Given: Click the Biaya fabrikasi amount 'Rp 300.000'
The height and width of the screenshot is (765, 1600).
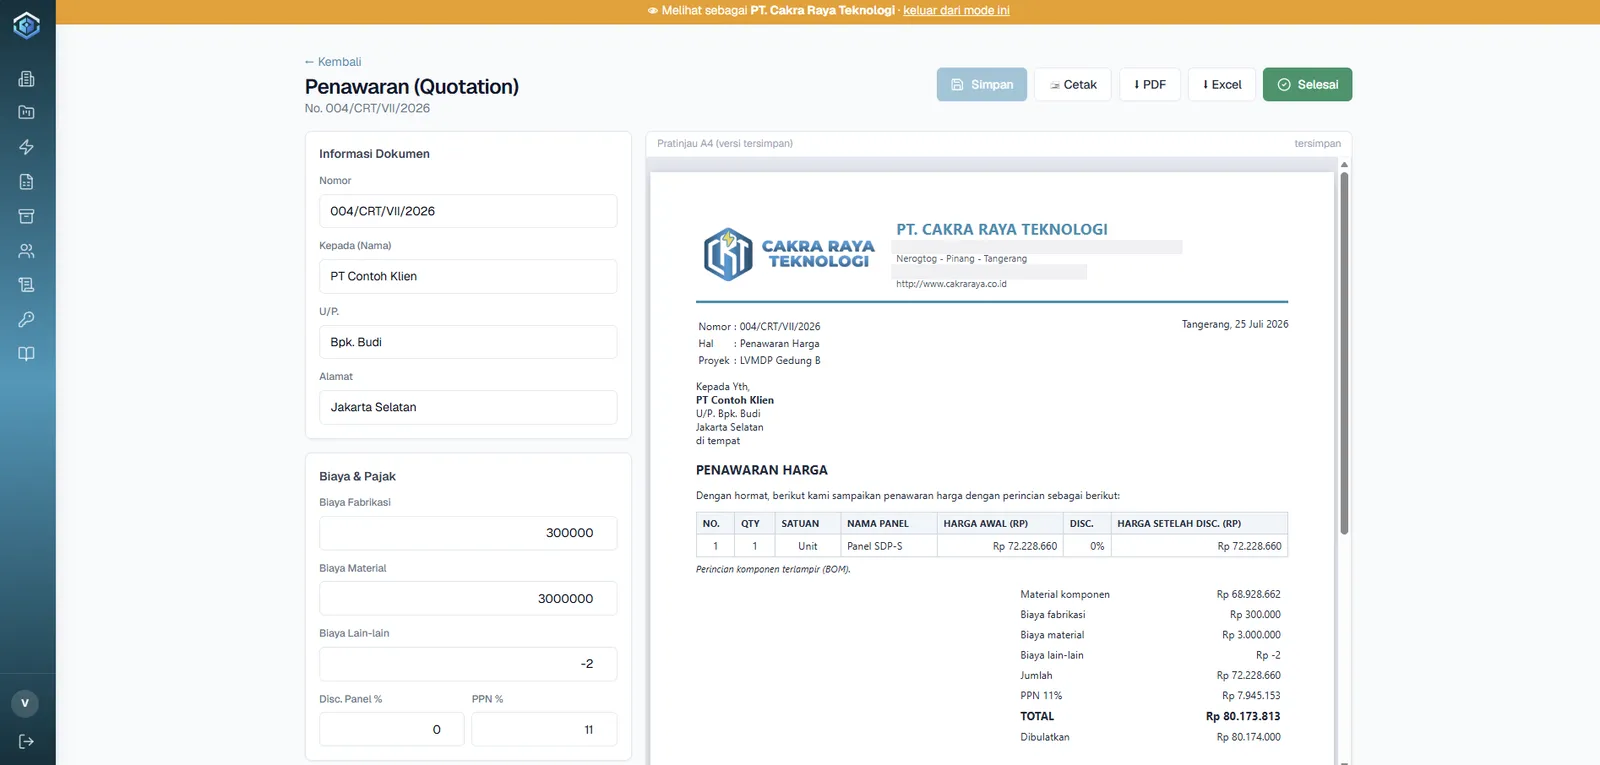Looking at the screenshot, I should pyautogui.click(x=1255, y=615).
